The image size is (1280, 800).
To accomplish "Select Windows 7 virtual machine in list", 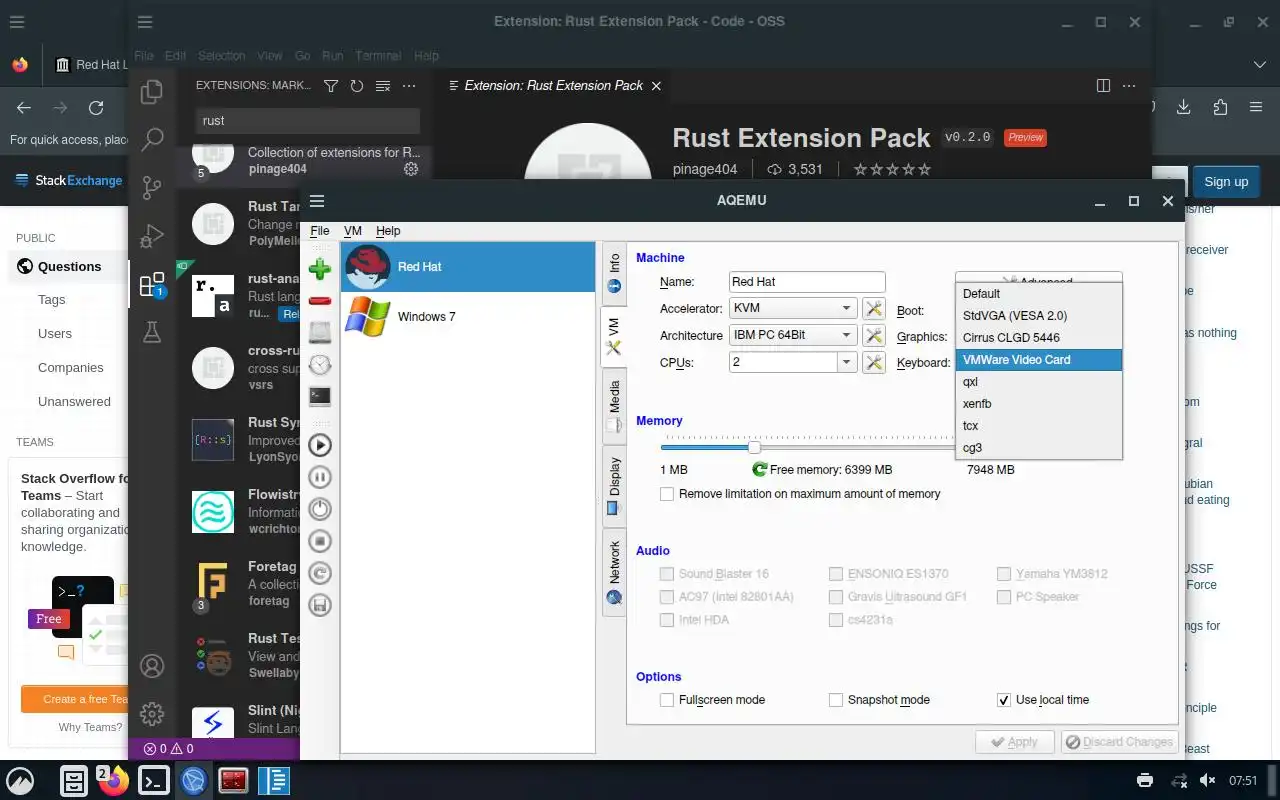I will [x=468, y=317].
